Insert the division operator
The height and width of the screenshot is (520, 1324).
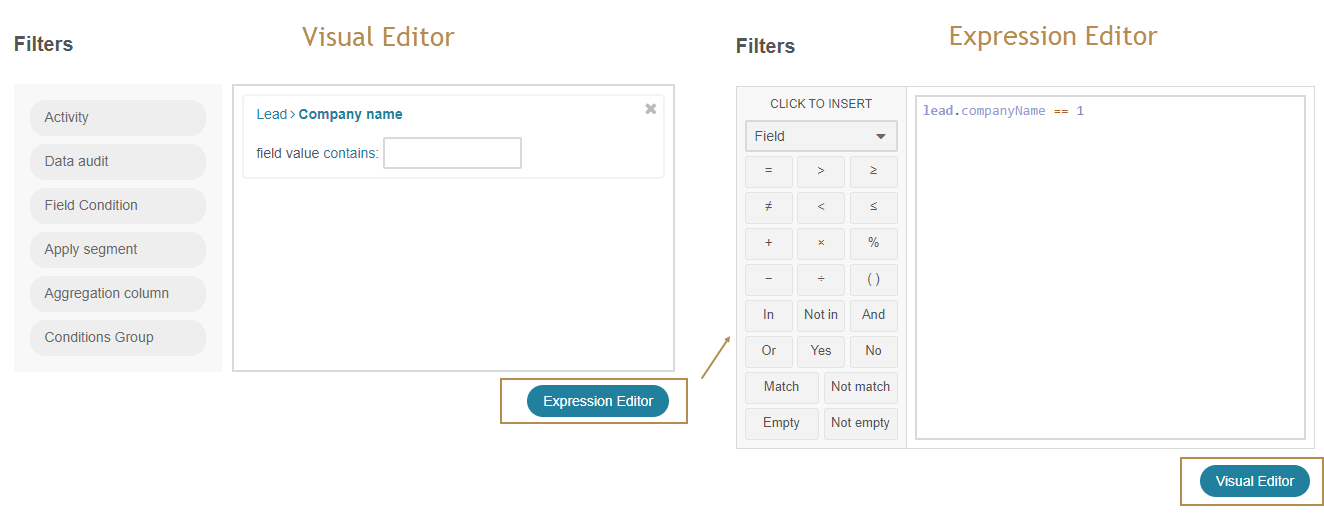(821, 279)
